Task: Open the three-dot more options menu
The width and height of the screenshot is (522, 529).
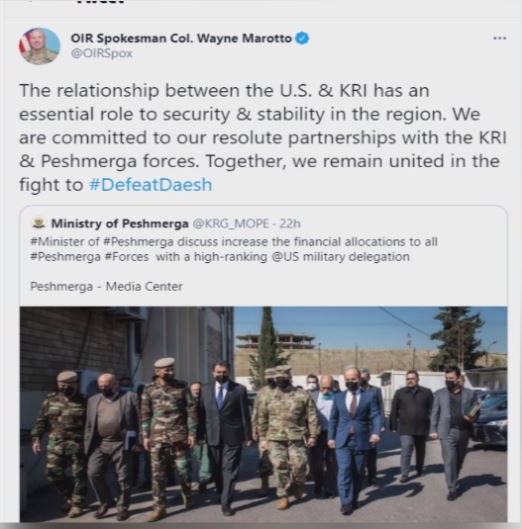Action: tap(499, 38)
